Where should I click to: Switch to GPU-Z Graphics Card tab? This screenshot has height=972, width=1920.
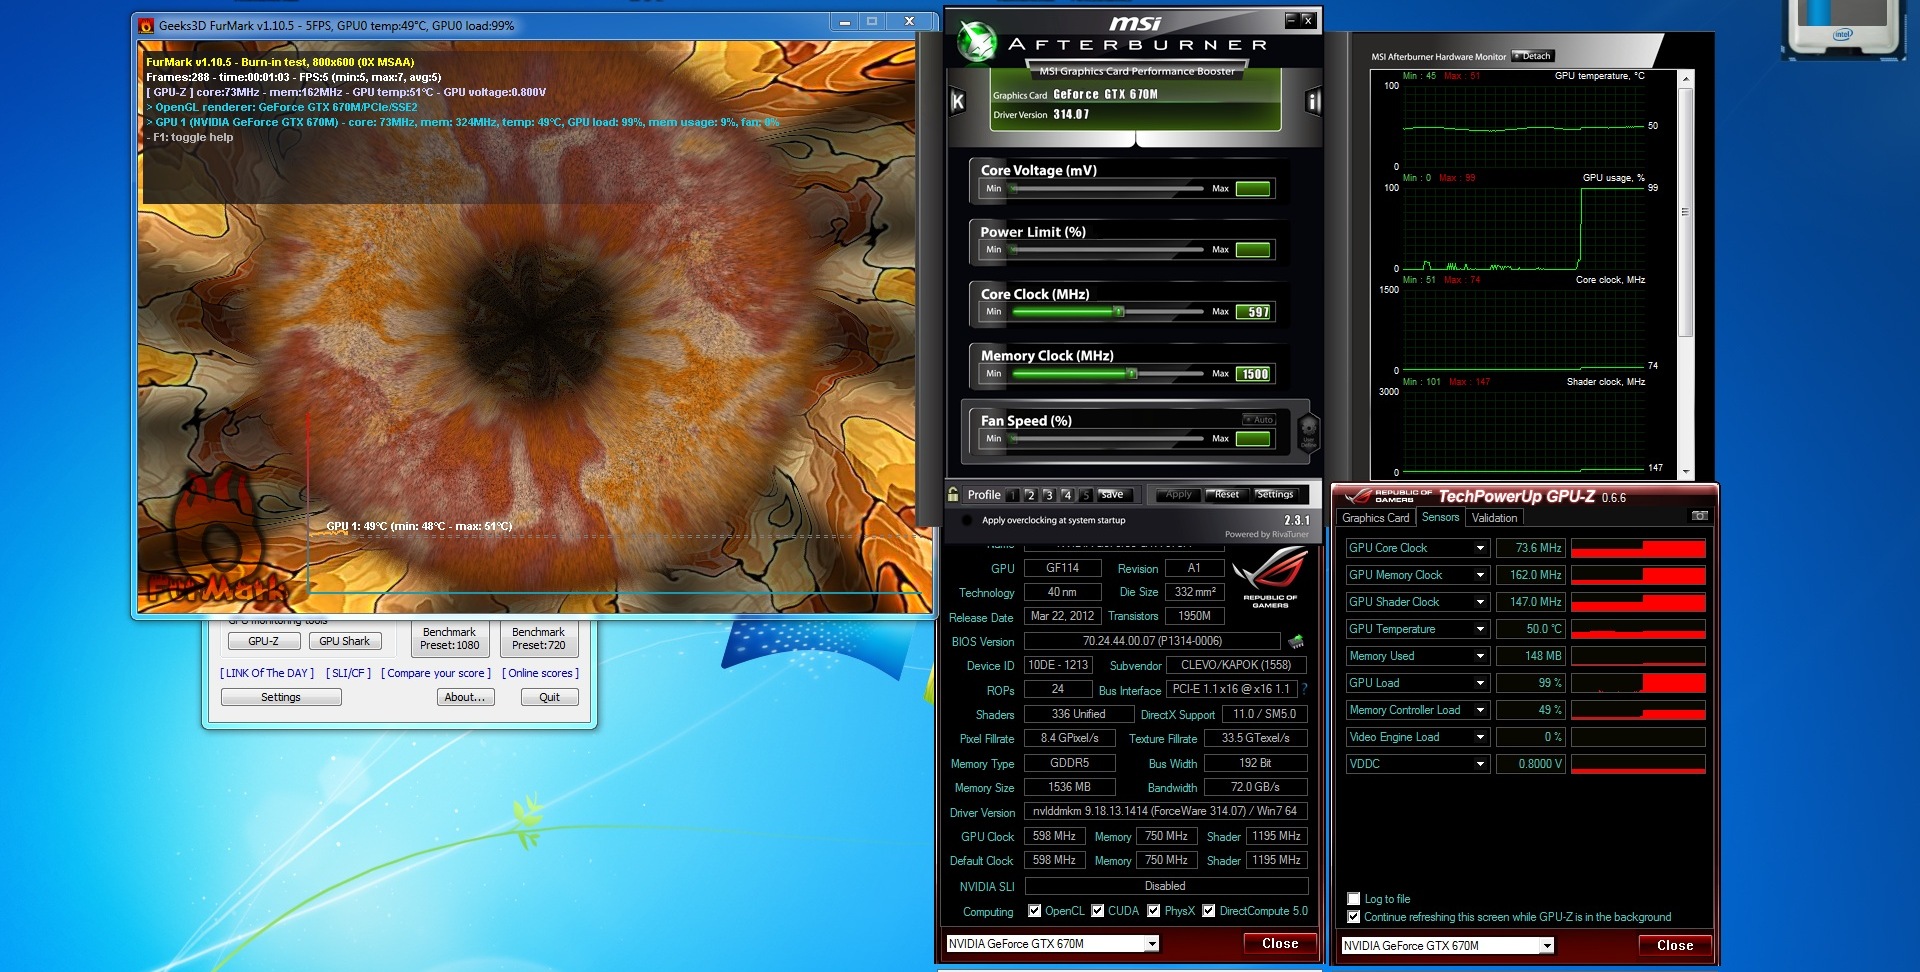point(1376,518)
